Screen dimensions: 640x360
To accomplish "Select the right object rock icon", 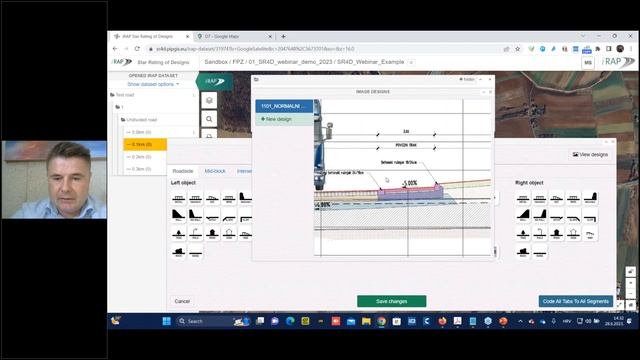I will [x=523, y=252].
